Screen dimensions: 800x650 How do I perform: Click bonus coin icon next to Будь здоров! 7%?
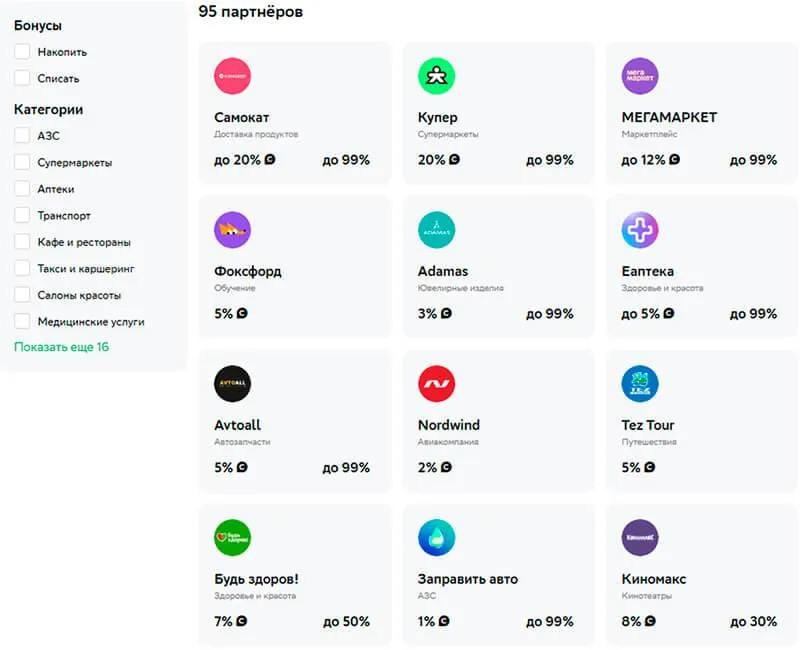tap(241, 620)
